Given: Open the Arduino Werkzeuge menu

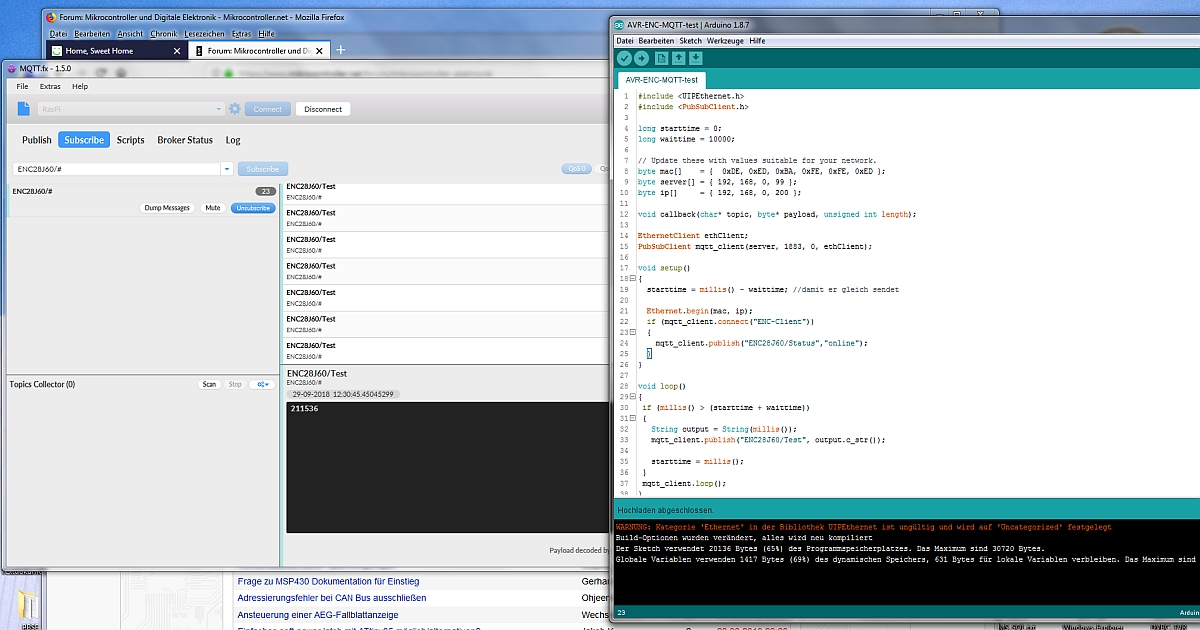Looking at the screenshot, I should pos(725,41).
